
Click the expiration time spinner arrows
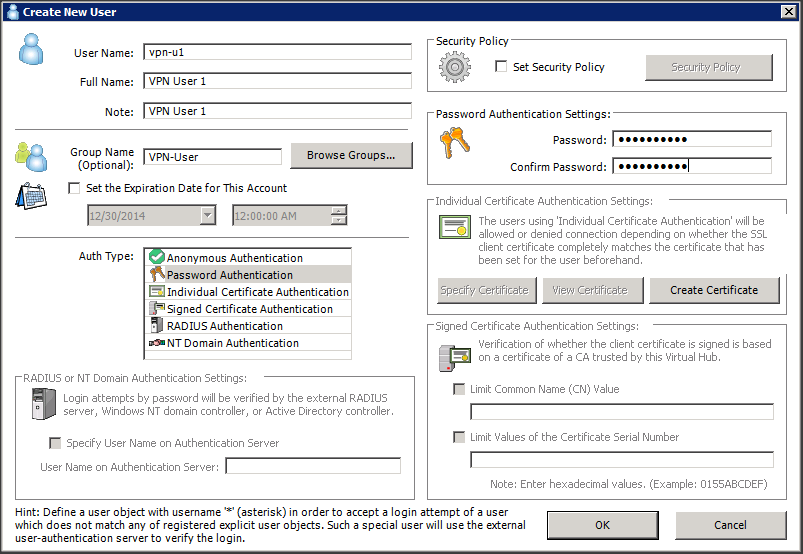tap(339, 215)
